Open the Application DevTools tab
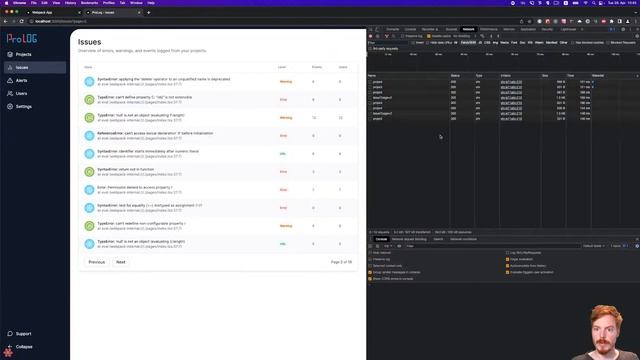The image size is (640, 360). 528,29
